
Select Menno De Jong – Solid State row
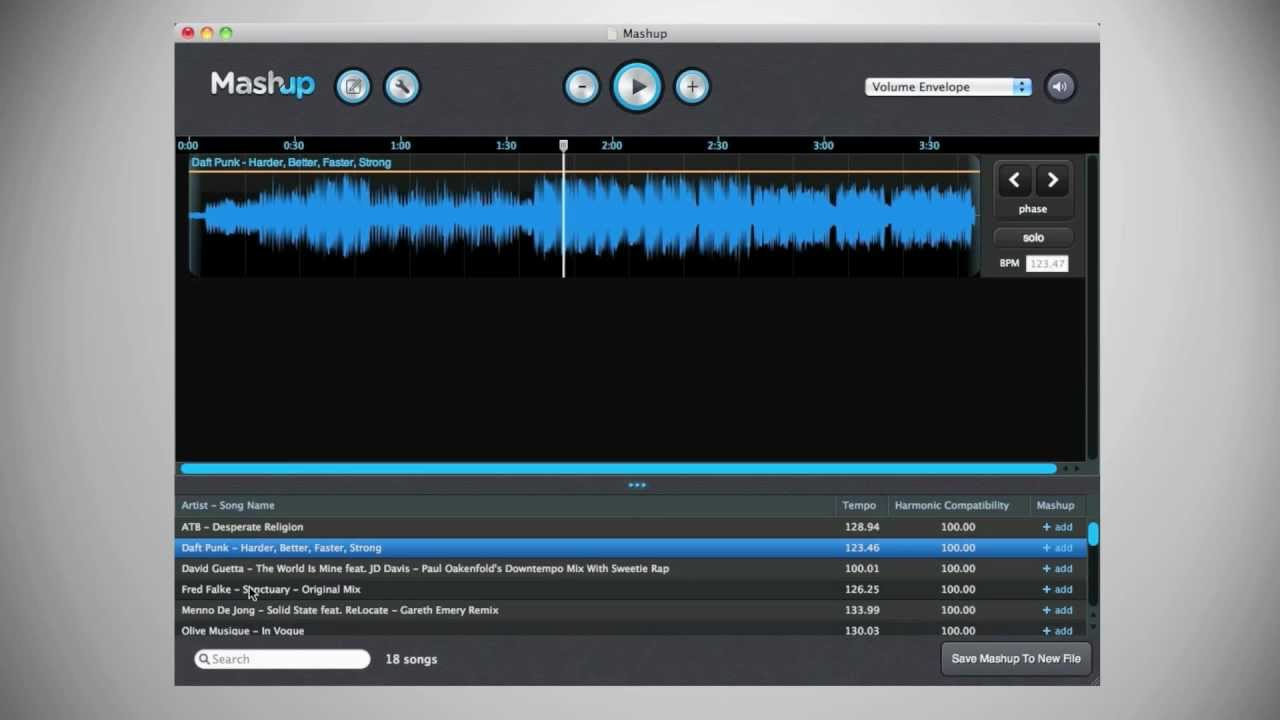point(630,610)
